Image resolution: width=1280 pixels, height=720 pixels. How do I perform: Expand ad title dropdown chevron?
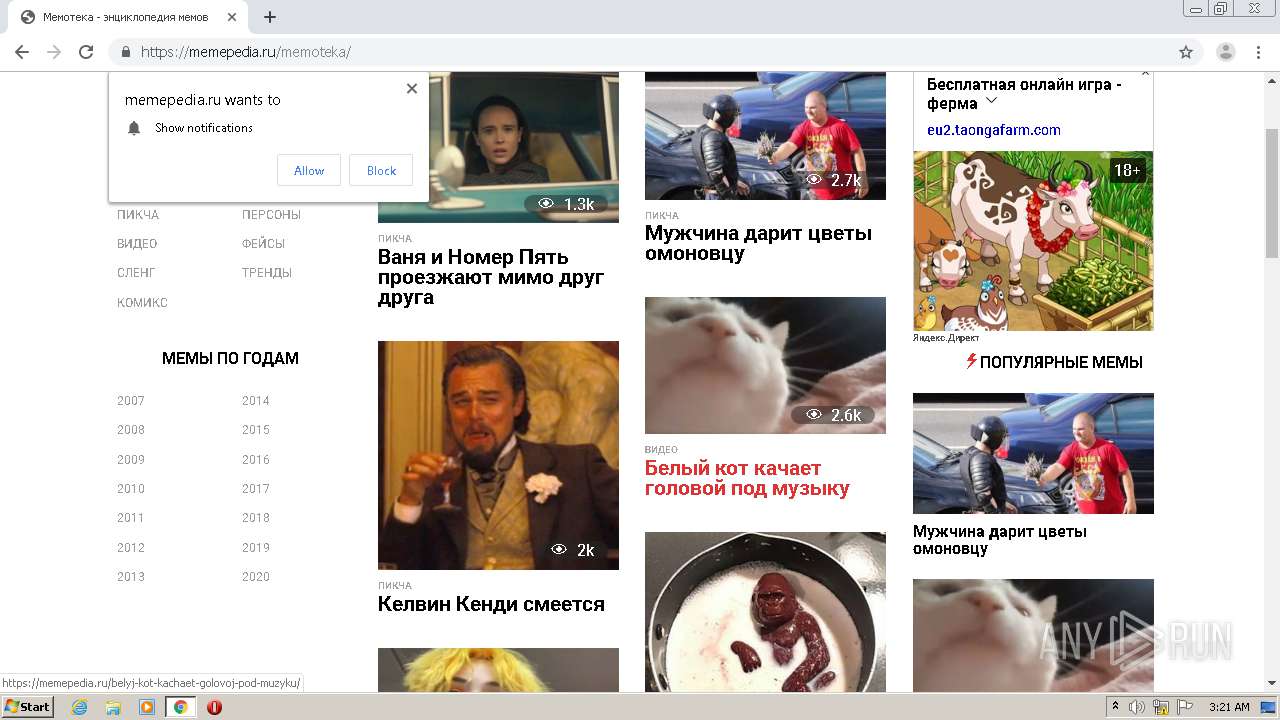[991, 101]
